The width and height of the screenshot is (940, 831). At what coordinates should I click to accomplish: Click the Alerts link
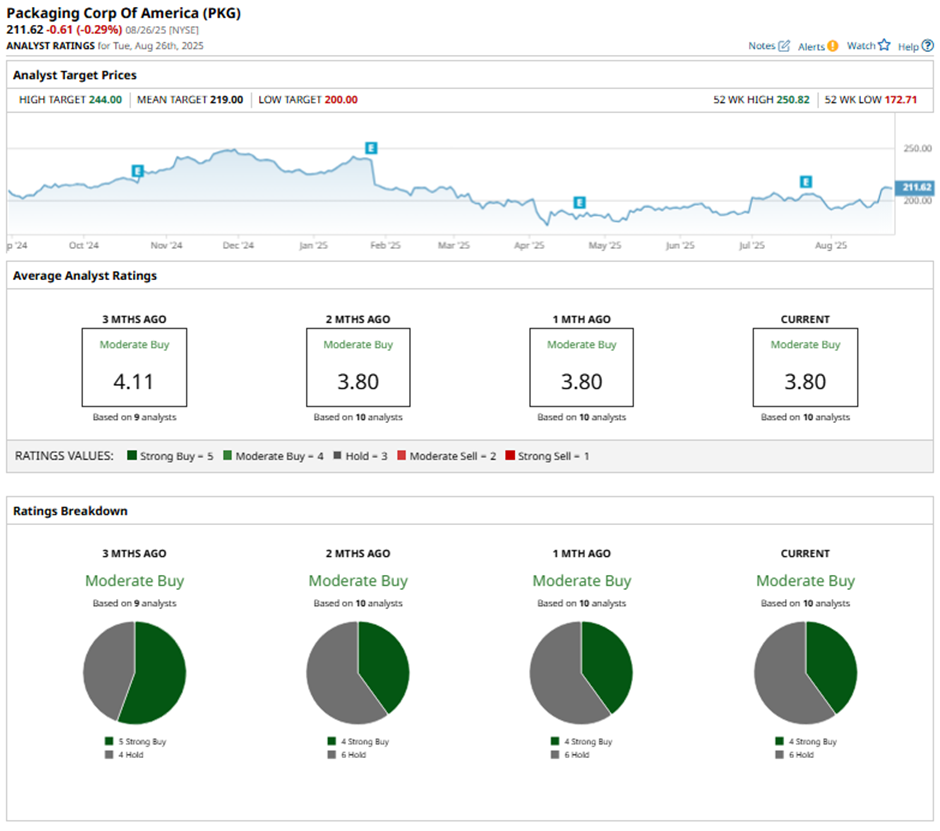tap(811, 46)
